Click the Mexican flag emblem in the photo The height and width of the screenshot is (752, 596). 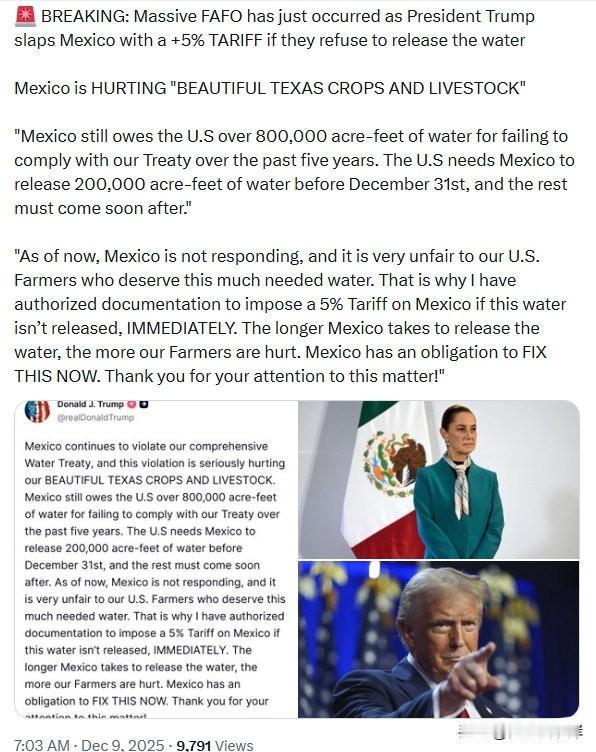point(395,464)
